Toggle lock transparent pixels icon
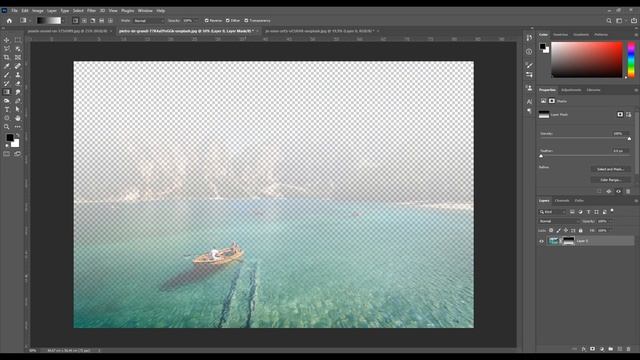 click(551, 231)
